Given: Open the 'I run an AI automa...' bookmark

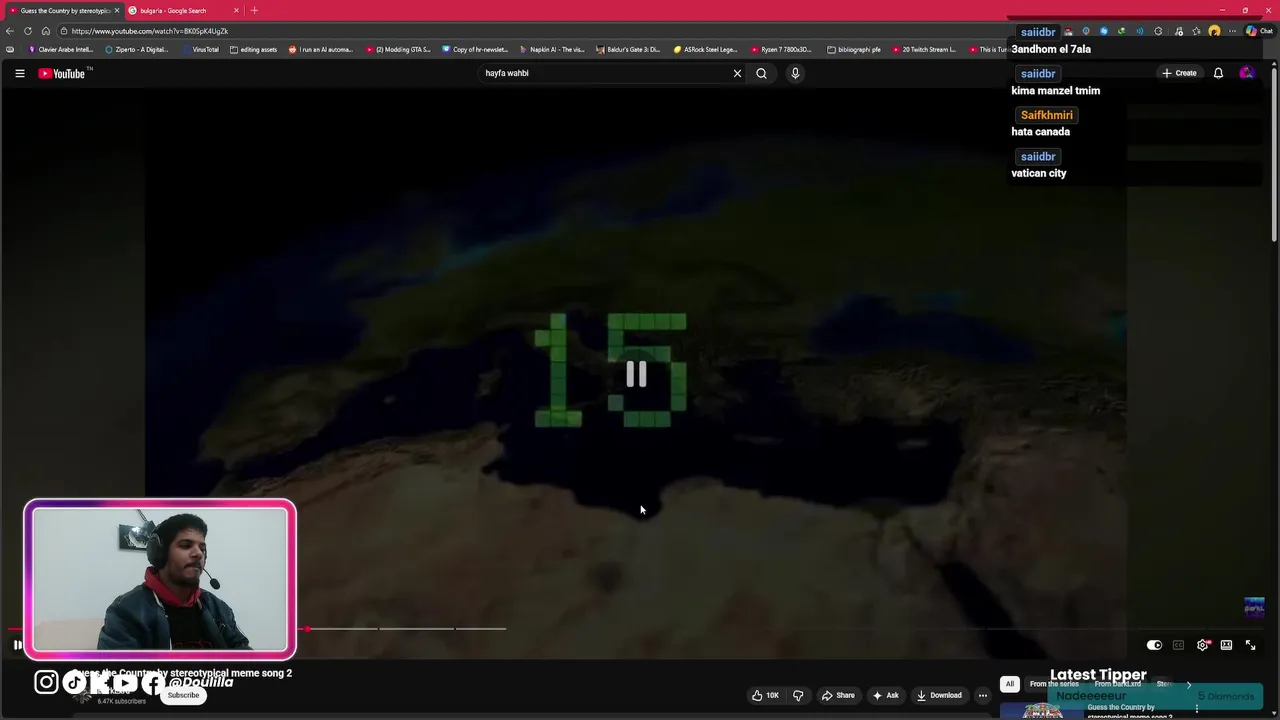Looking at the screenshot, I should click(x=321, y=49).
